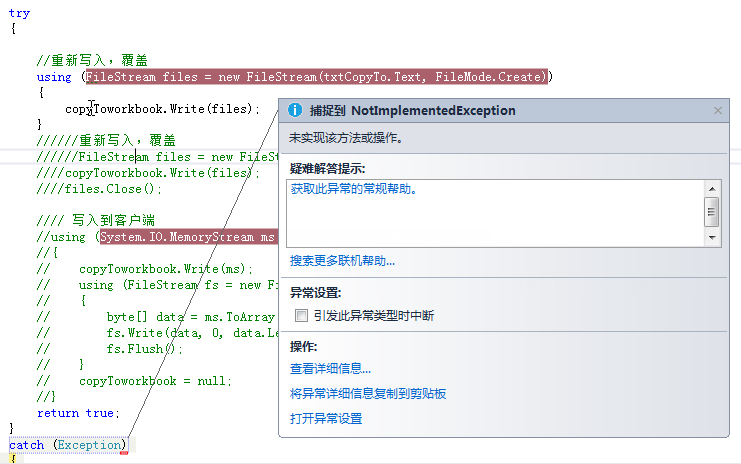Place cursor in copyToworkbook.Write(files) line
The height and width of the screenshot is (464, 741).
163,109
